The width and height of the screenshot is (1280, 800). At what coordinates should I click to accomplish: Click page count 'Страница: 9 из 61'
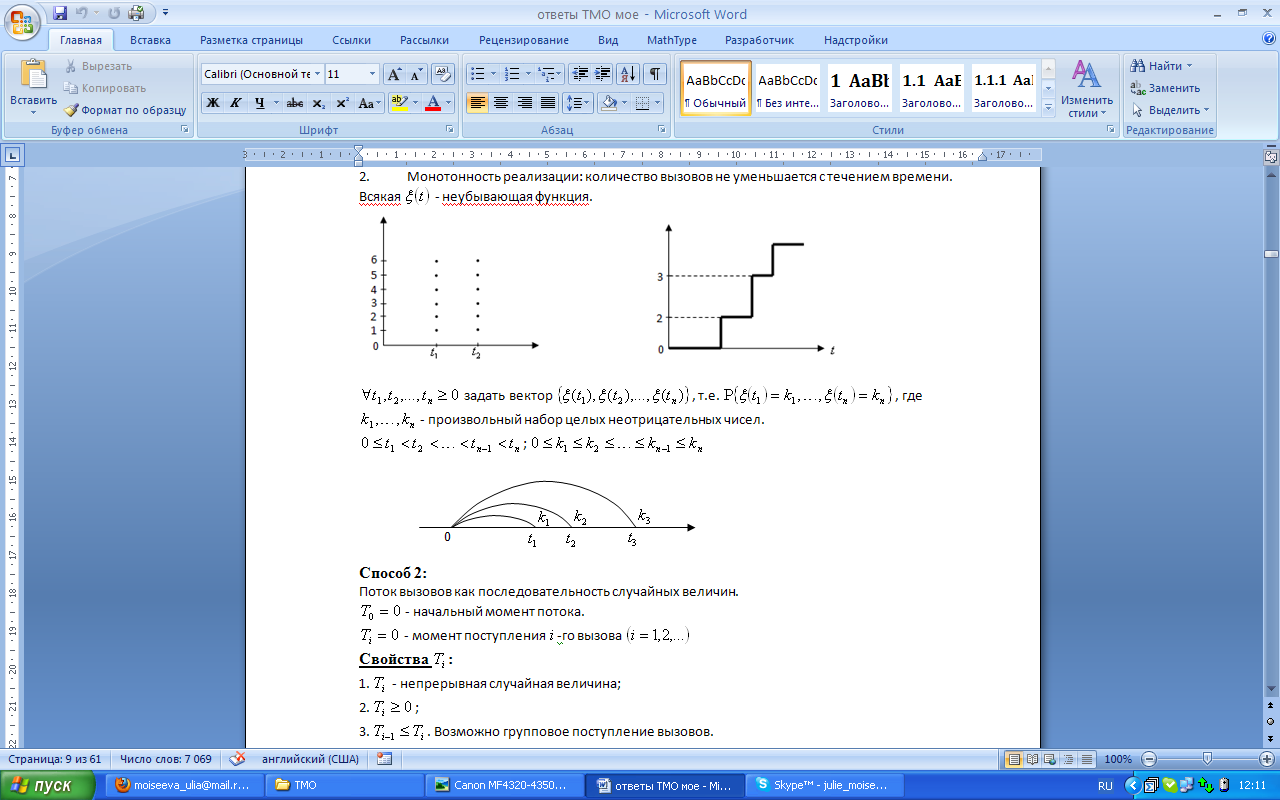tap(54, 759)
